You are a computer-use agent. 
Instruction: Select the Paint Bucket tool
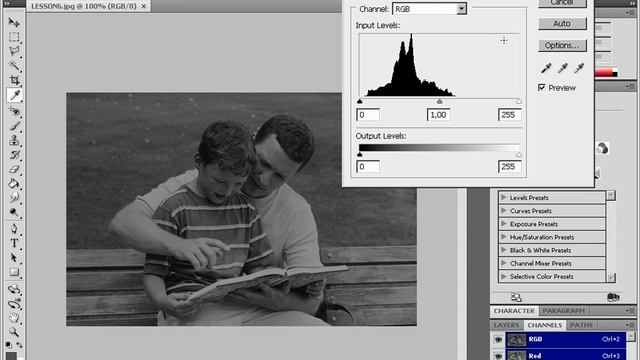14,184
